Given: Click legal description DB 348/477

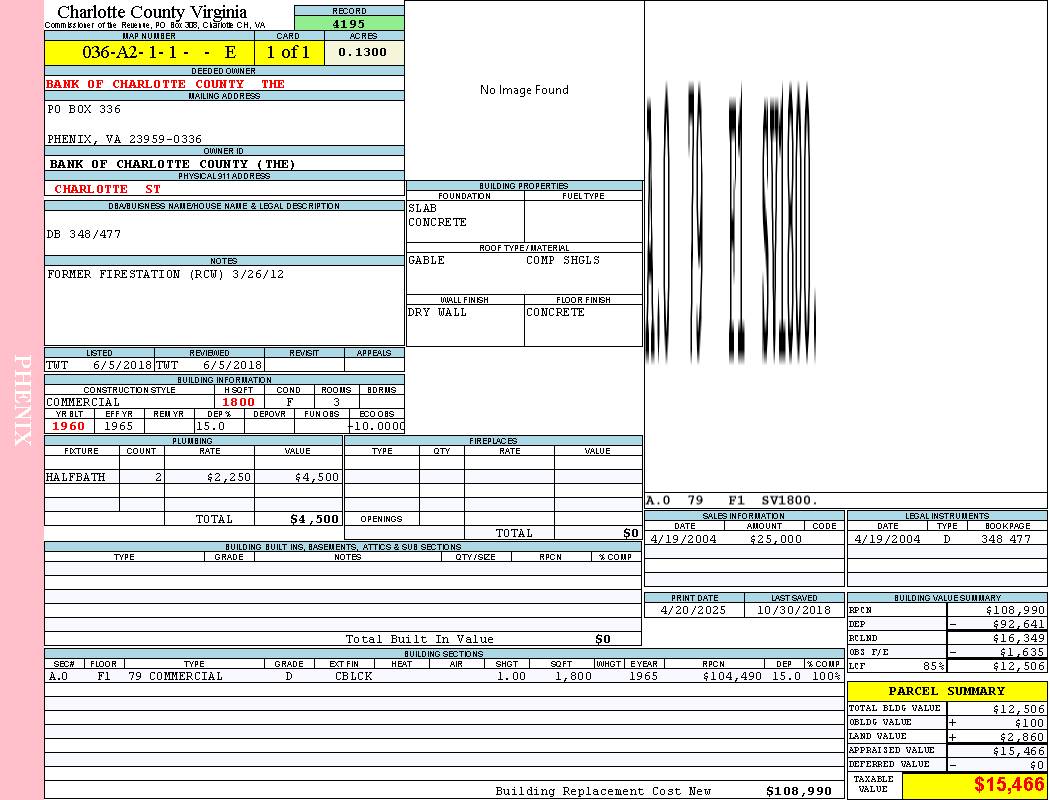Looking at the screenshot, I should point(84,234).
